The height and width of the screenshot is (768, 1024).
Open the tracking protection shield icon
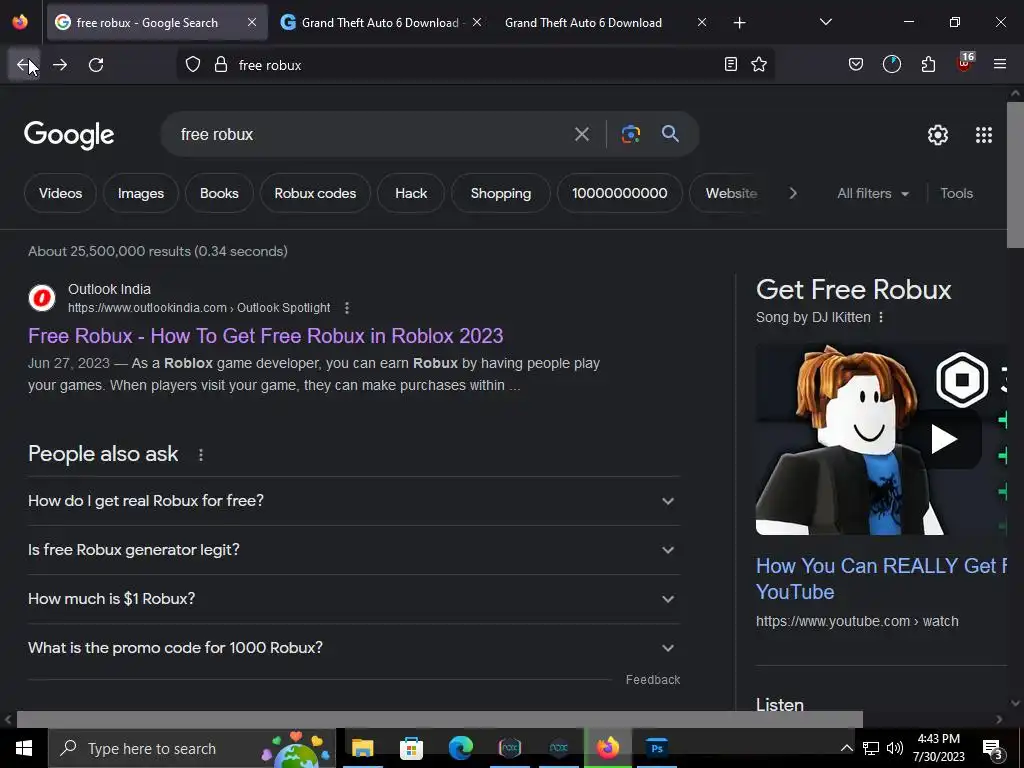point(193,65)
